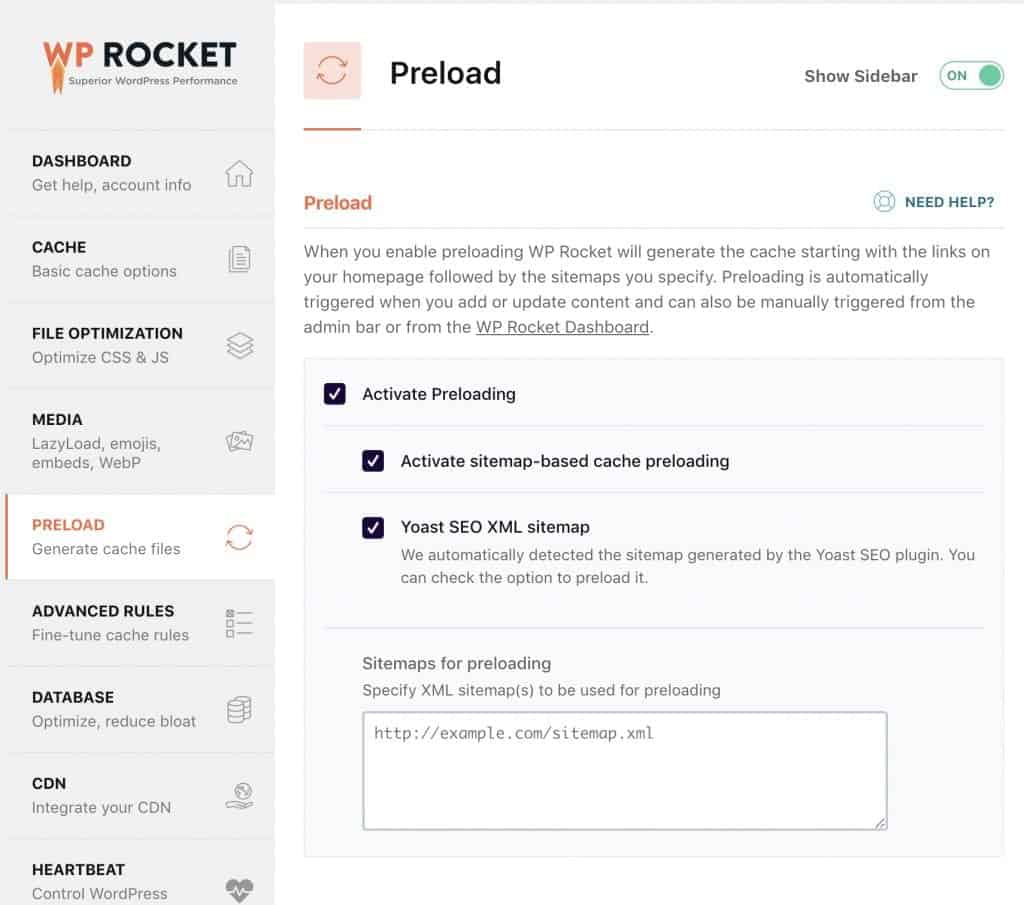
Task: Uncheck the Activate Preloading checkbox
Action: click(335, 394)
